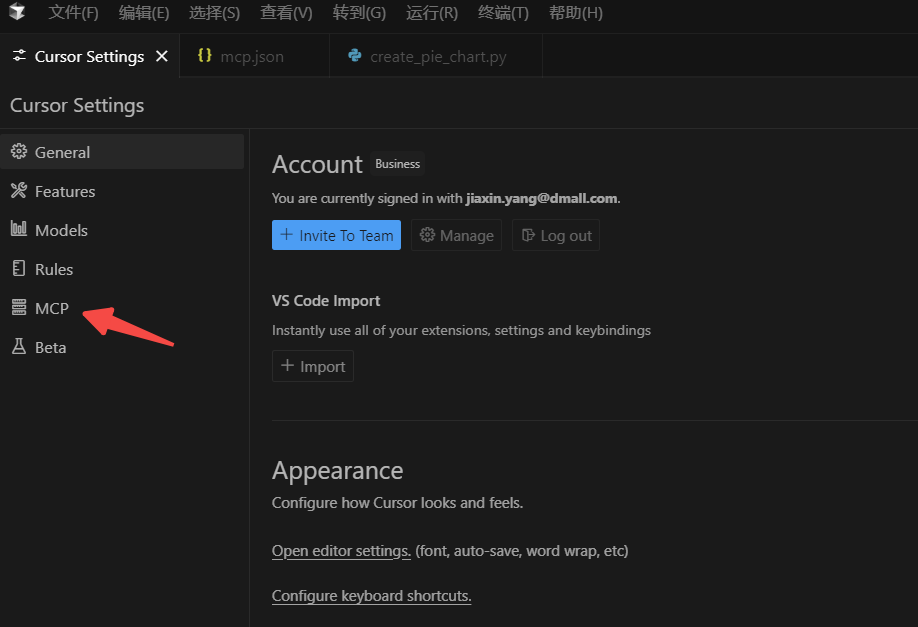Click the Appearance heading

(338, 471)
